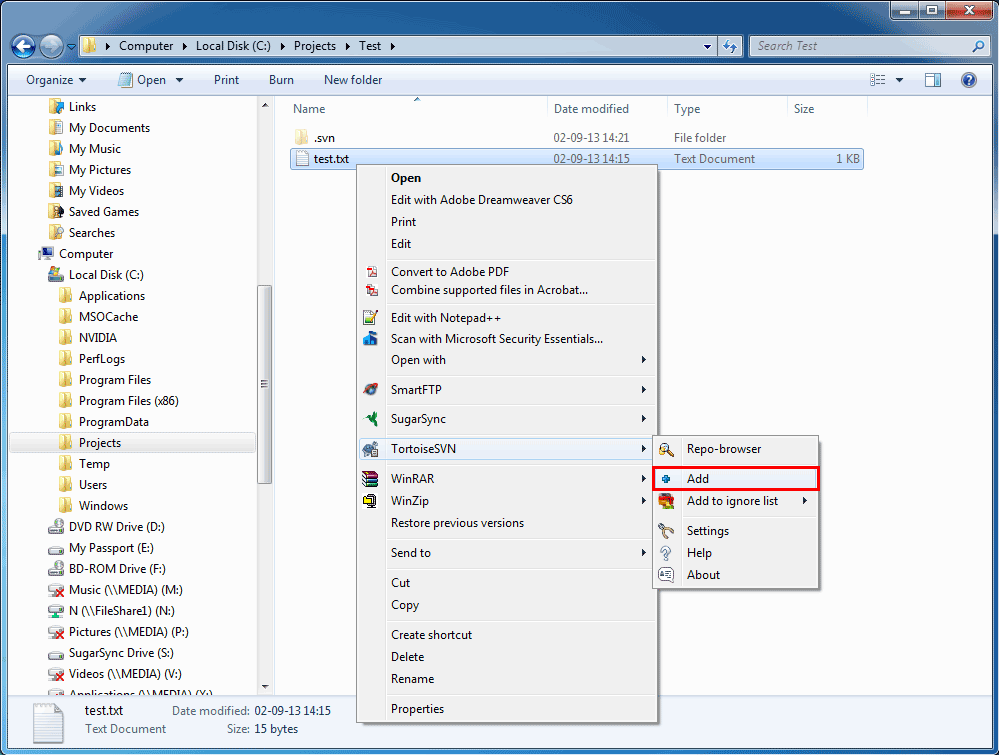
Task: Sort by the Date modified column header
Action: tap(607, 109)
